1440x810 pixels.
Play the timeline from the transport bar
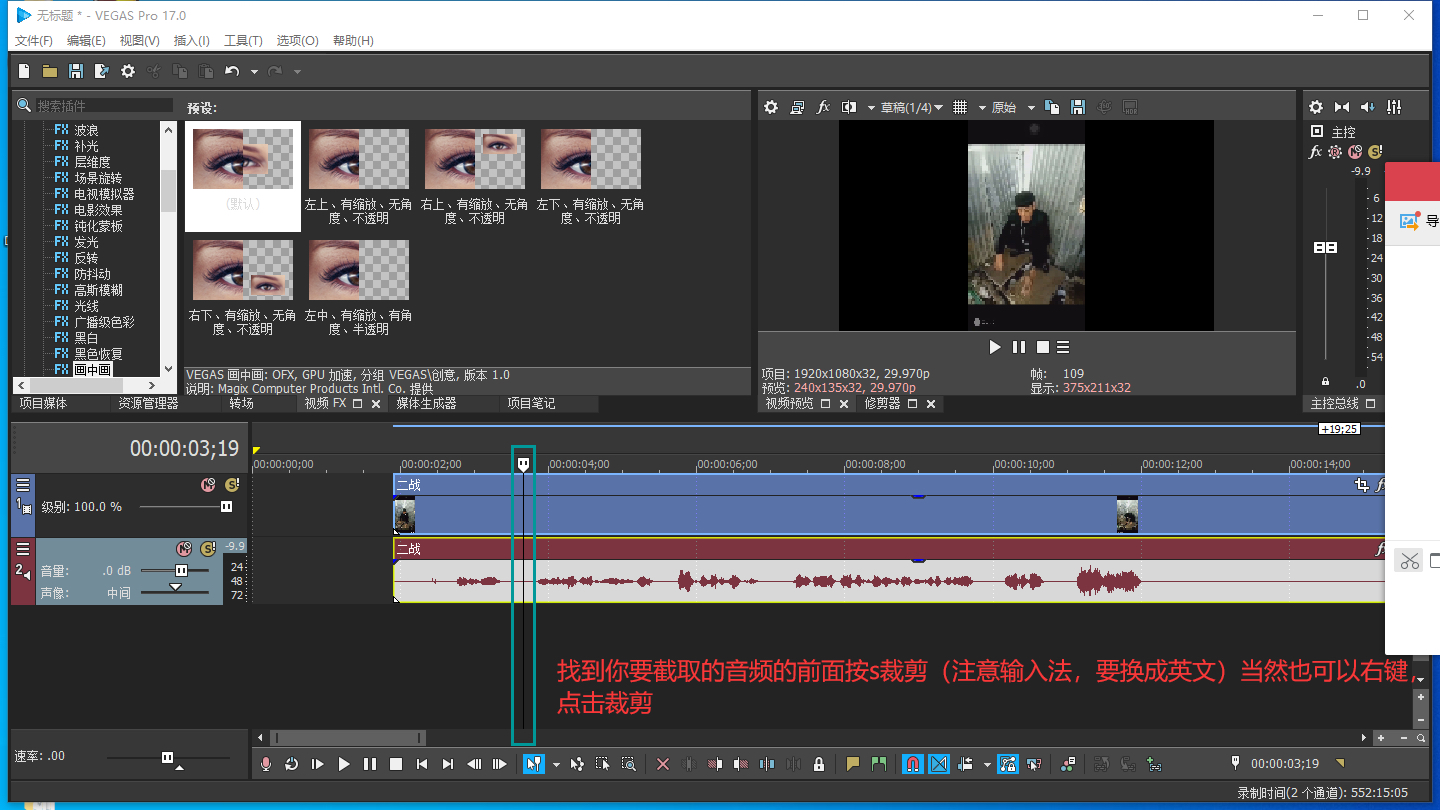point(344,764)
